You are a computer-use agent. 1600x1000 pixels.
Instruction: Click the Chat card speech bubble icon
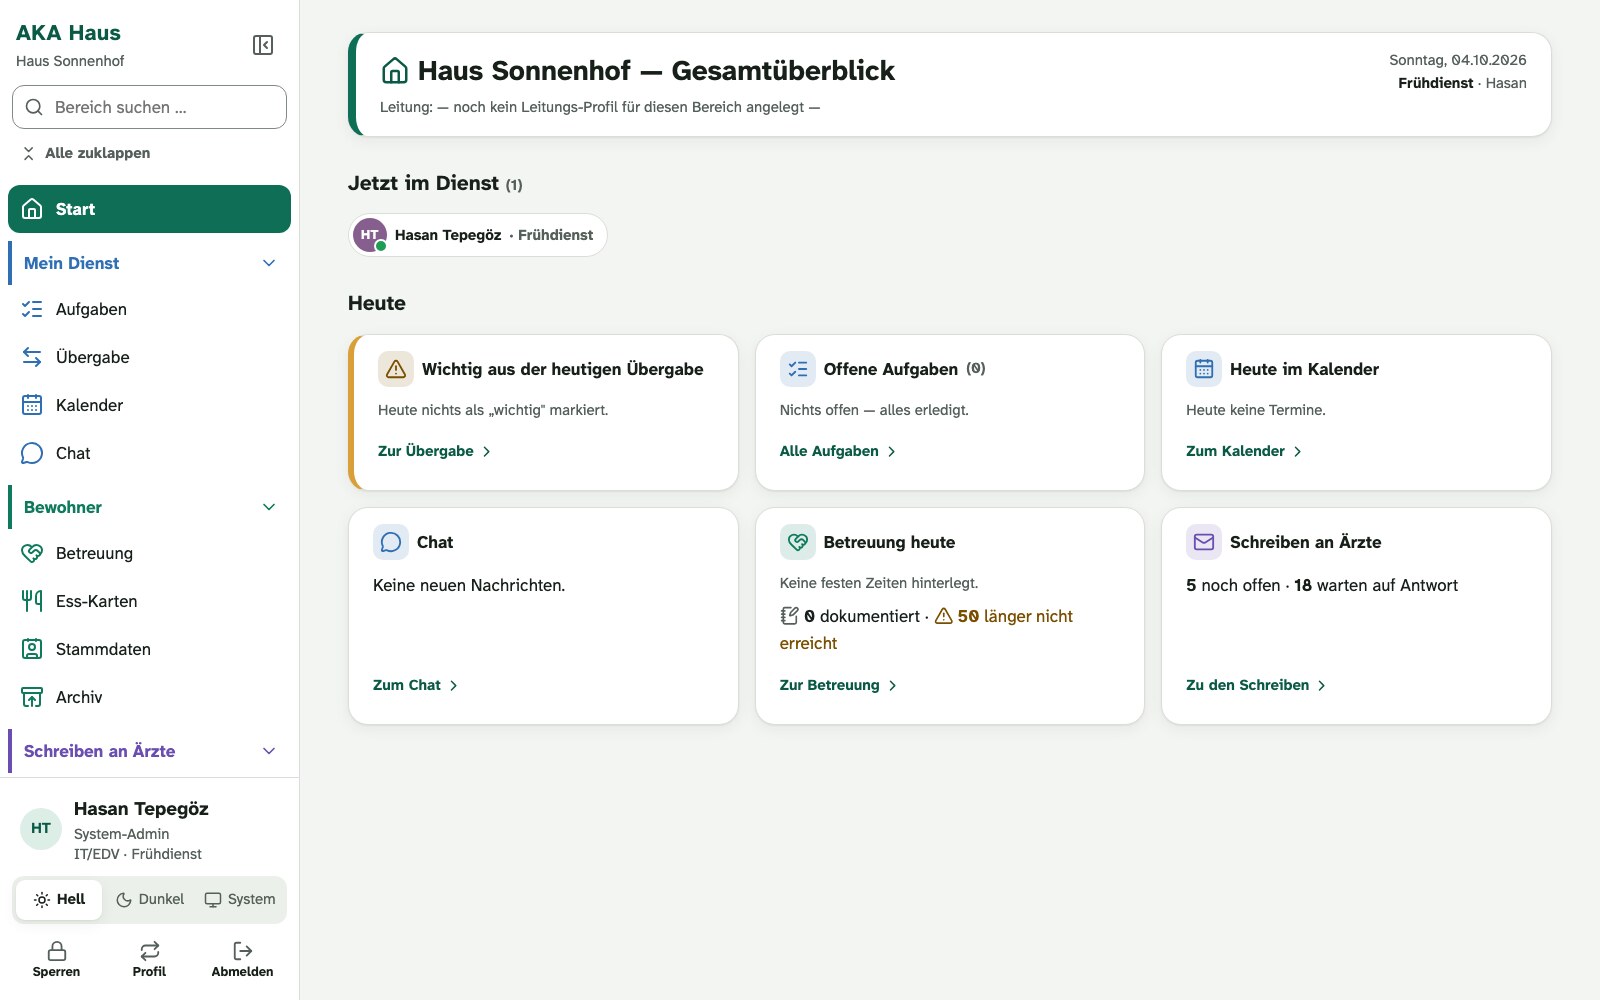391,542
